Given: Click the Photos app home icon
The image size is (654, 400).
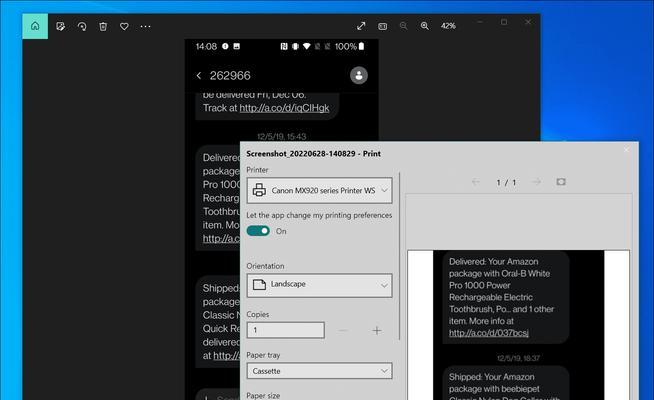Looking at the screenshot, I should [x=35, y=26].
